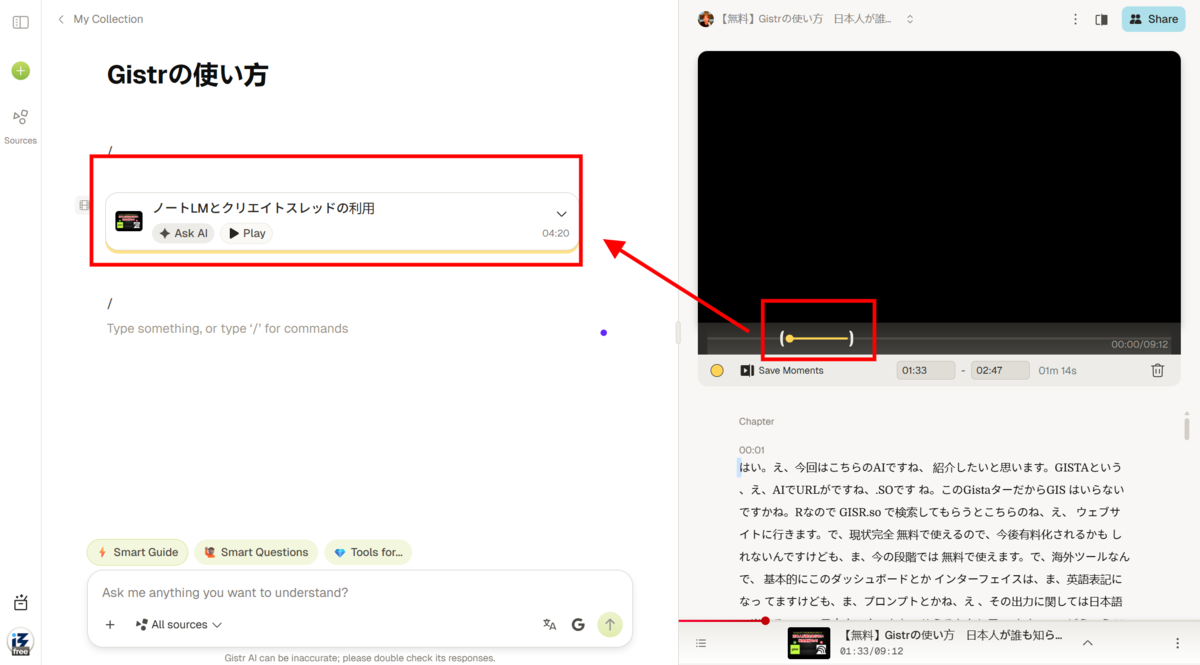The width and height of the screenshot is (1200, 665).
Task: Click the translate language icon
Action: point(549,625)
